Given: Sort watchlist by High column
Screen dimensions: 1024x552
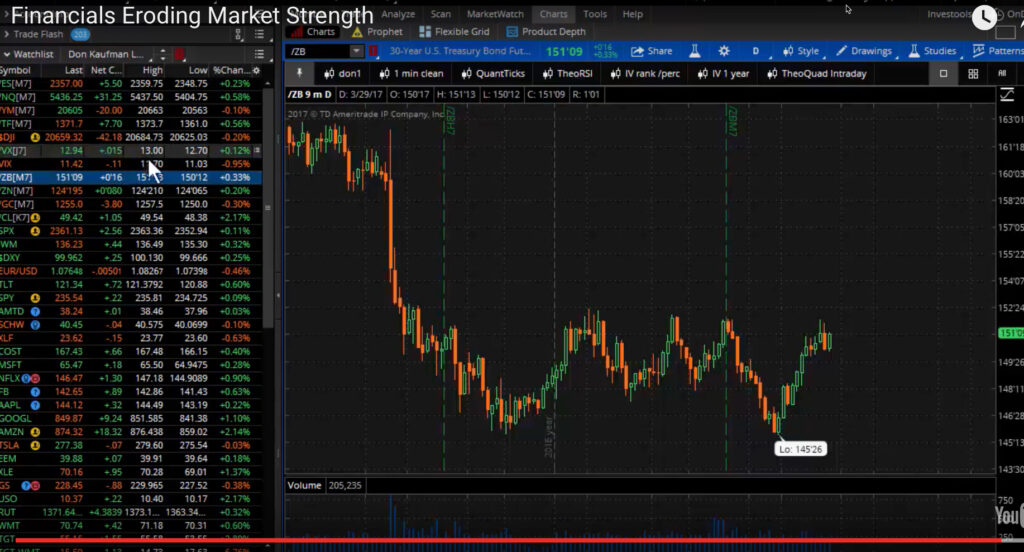Looking at the screenshot, I should 152,70.
